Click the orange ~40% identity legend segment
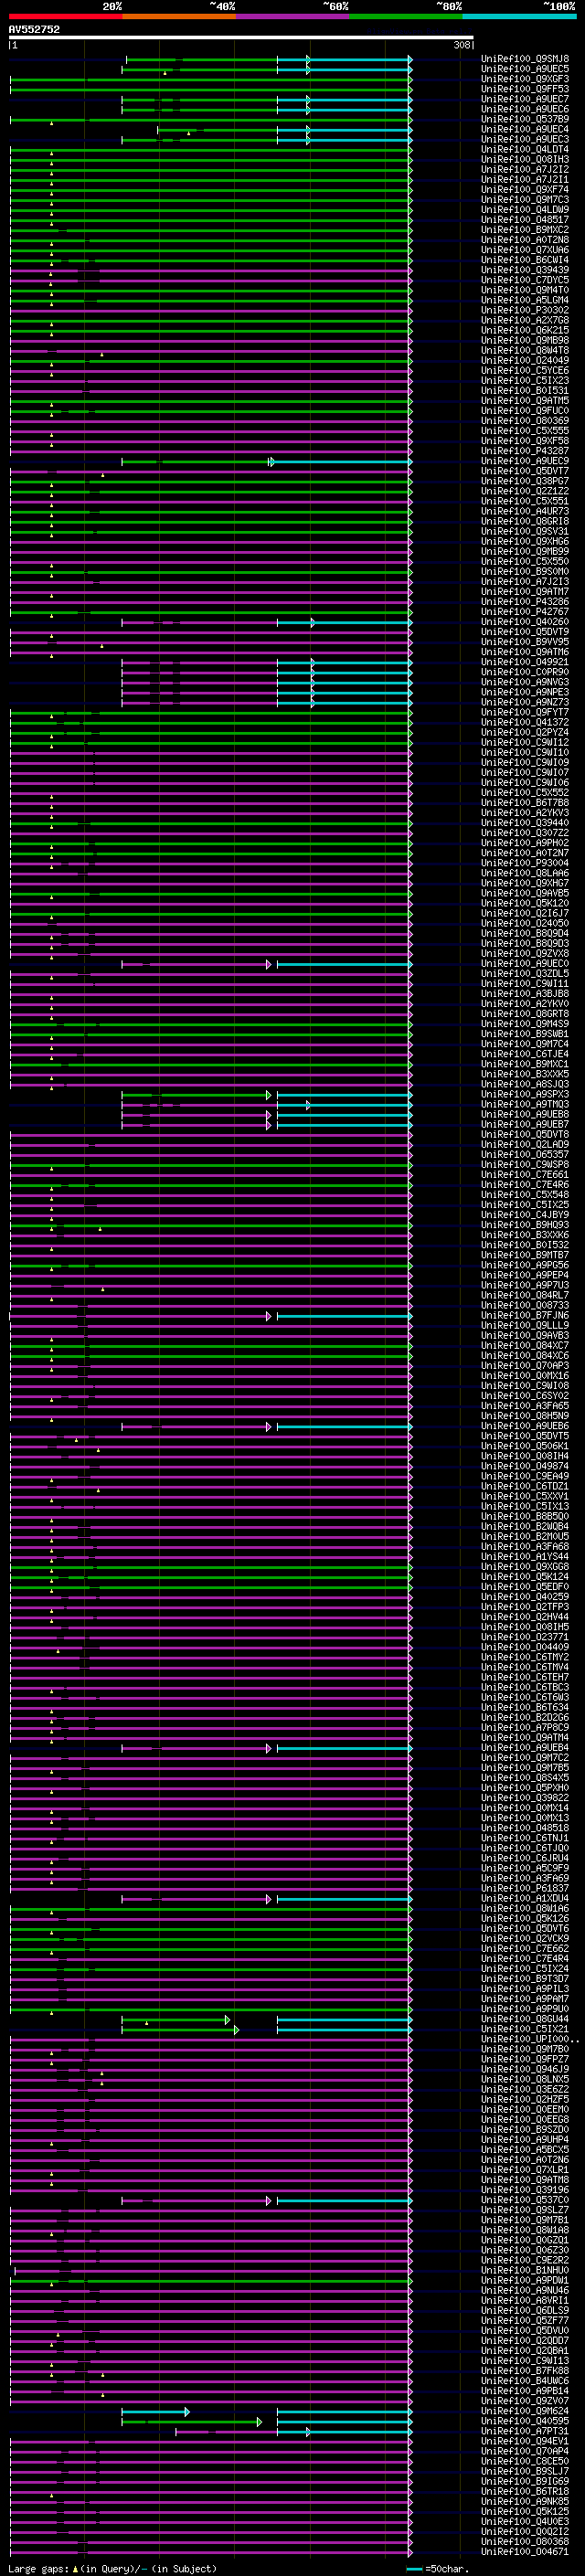The height and width of the screenshot is (2576, 585). [179, 16]
